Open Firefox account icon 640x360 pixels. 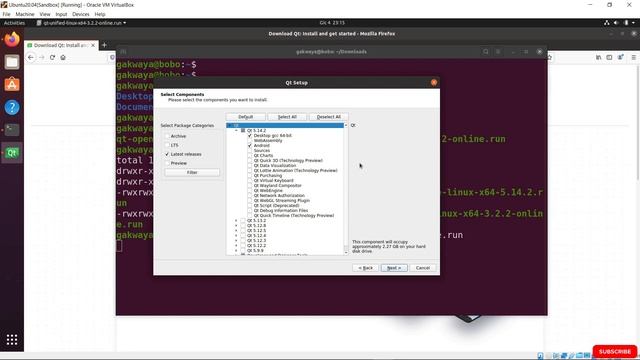[x=620, y=58]
